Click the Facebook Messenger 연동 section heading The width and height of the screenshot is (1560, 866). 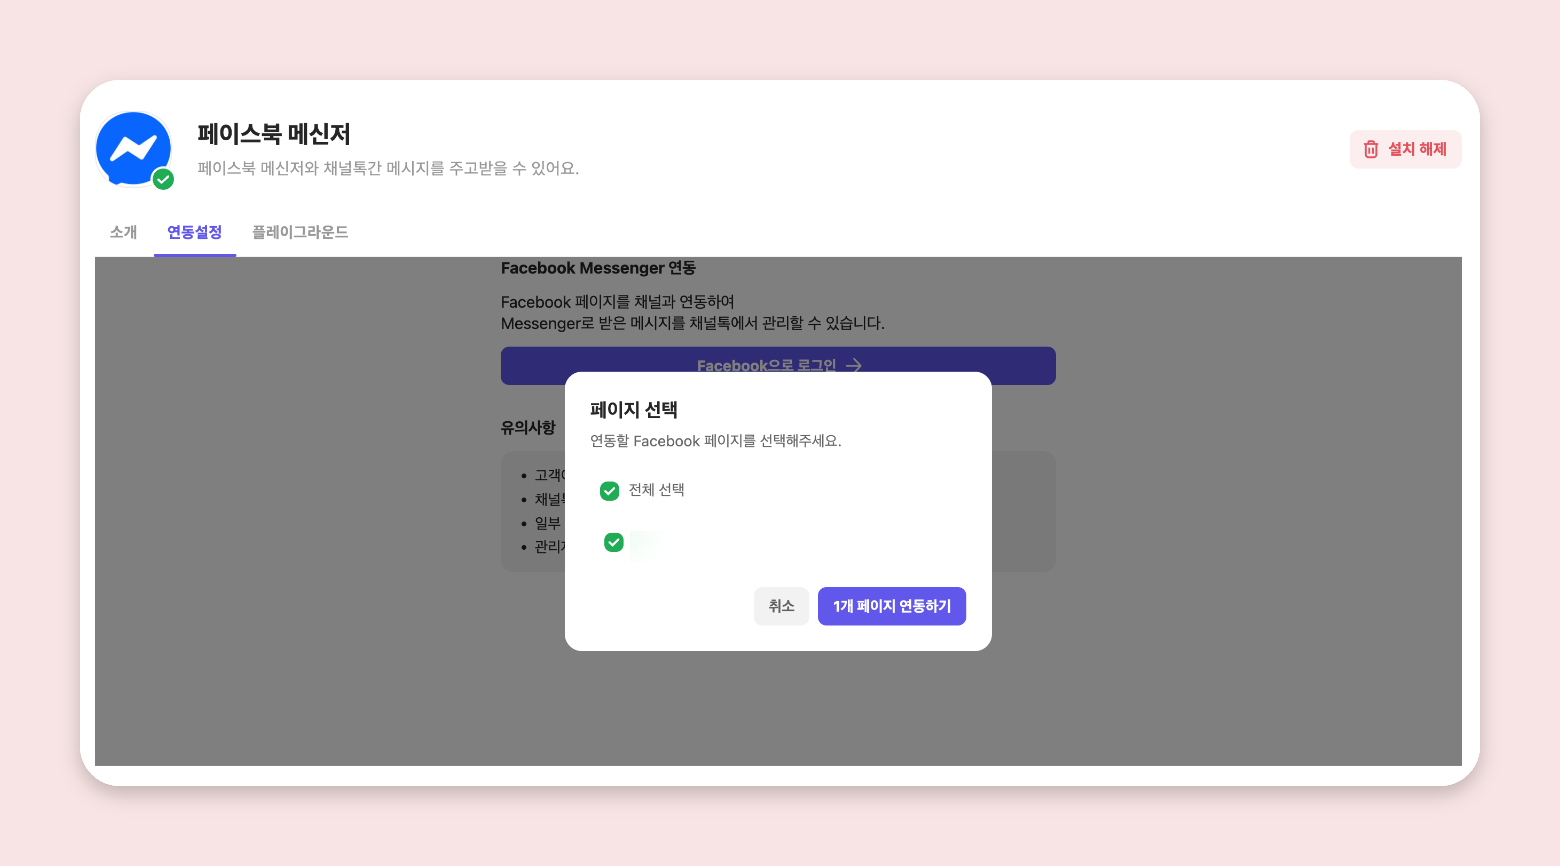tap(598, 268)
